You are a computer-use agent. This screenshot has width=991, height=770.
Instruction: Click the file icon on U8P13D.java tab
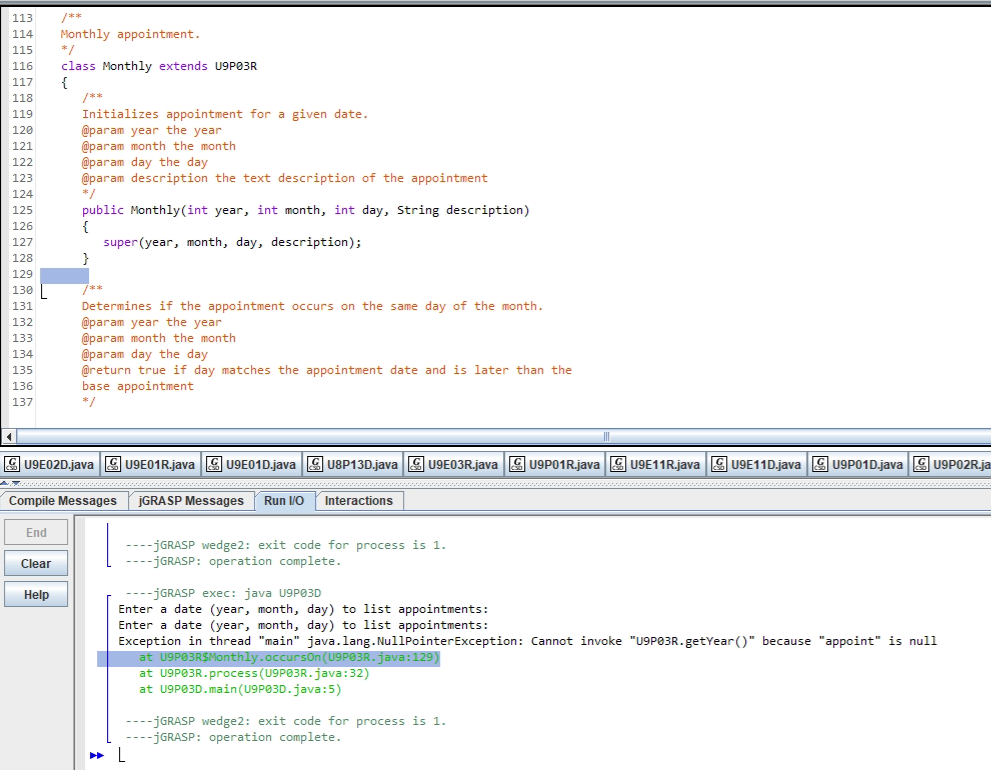pyautogui.click(x=315, y=464)
